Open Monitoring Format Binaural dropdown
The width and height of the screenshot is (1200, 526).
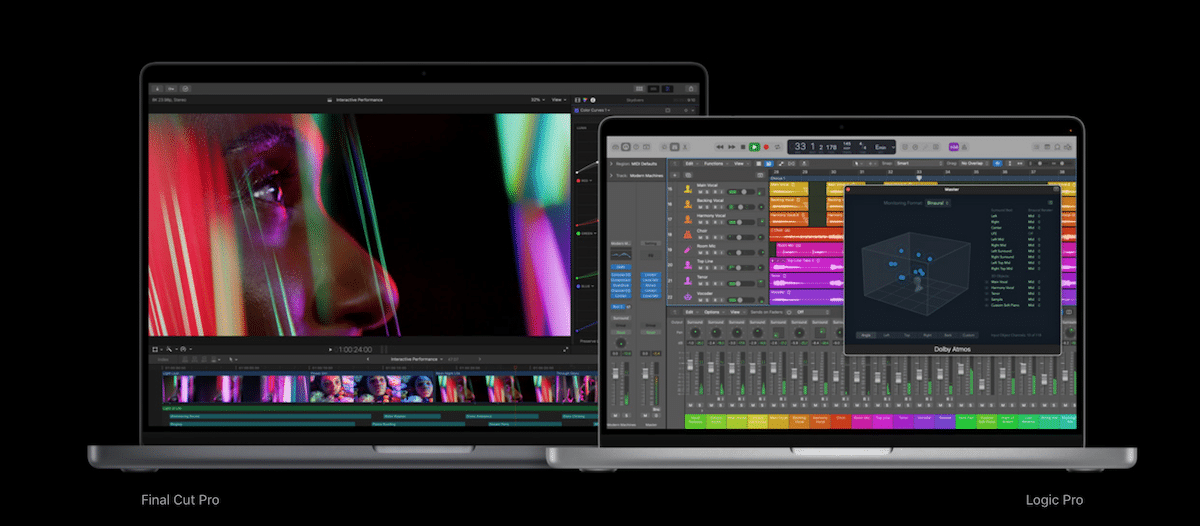[938, 203]
